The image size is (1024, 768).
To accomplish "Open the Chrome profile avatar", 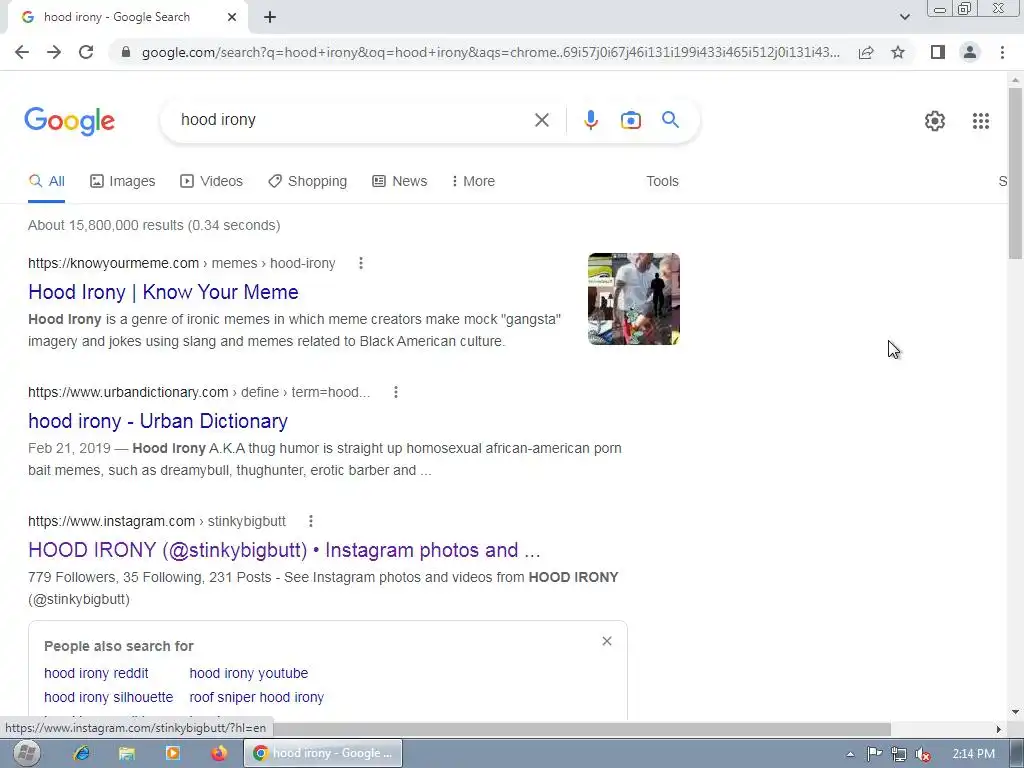I will (x=970, y=52).
